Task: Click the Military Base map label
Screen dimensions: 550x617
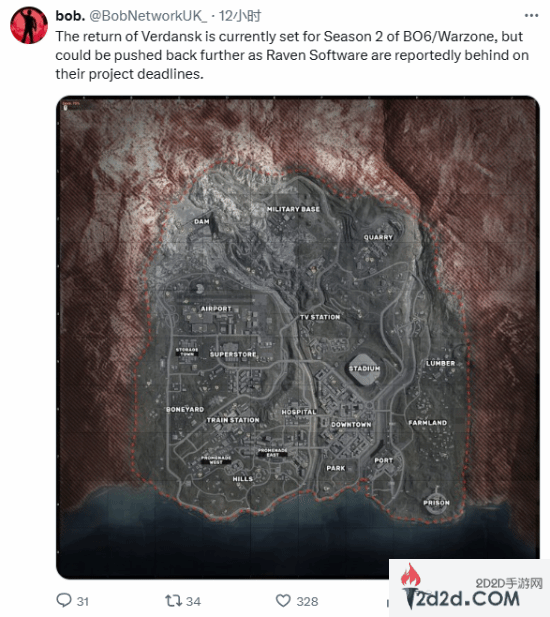Action: coord(293,209)
